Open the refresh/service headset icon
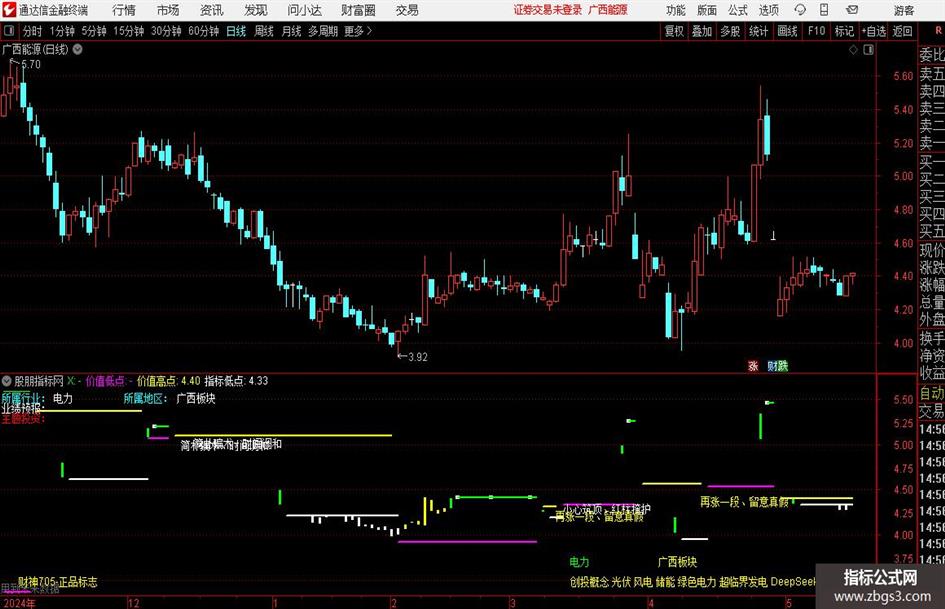 (x=800, y=10)
